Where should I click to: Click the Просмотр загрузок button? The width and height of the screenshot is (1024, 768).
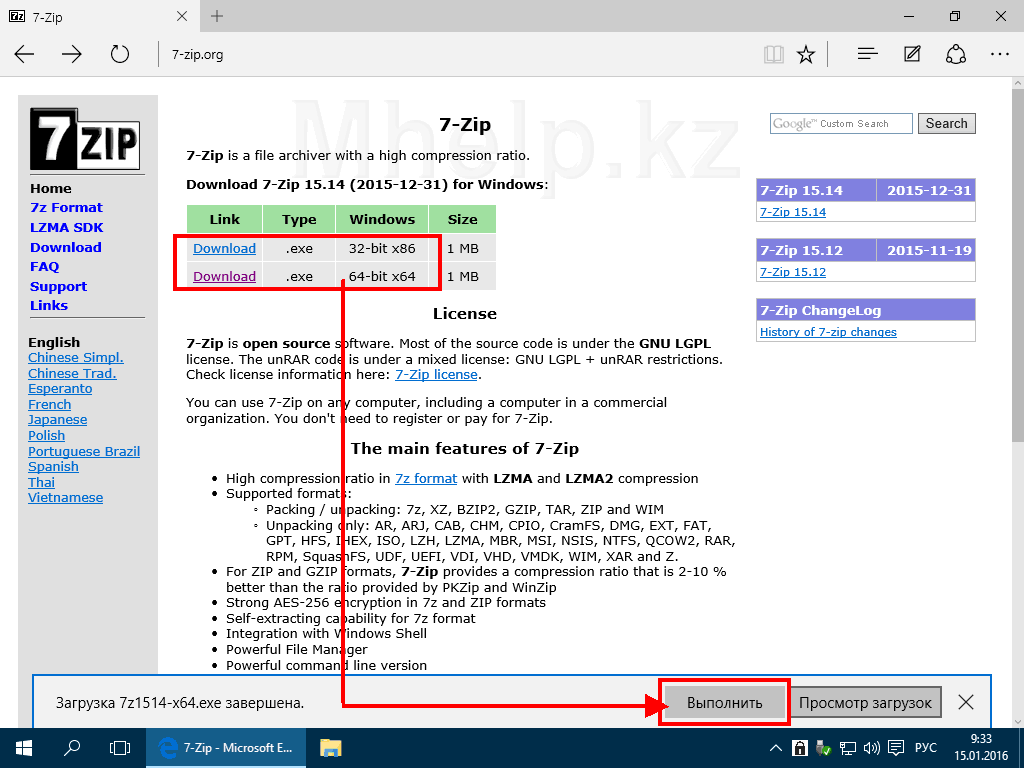click(865, 703)
